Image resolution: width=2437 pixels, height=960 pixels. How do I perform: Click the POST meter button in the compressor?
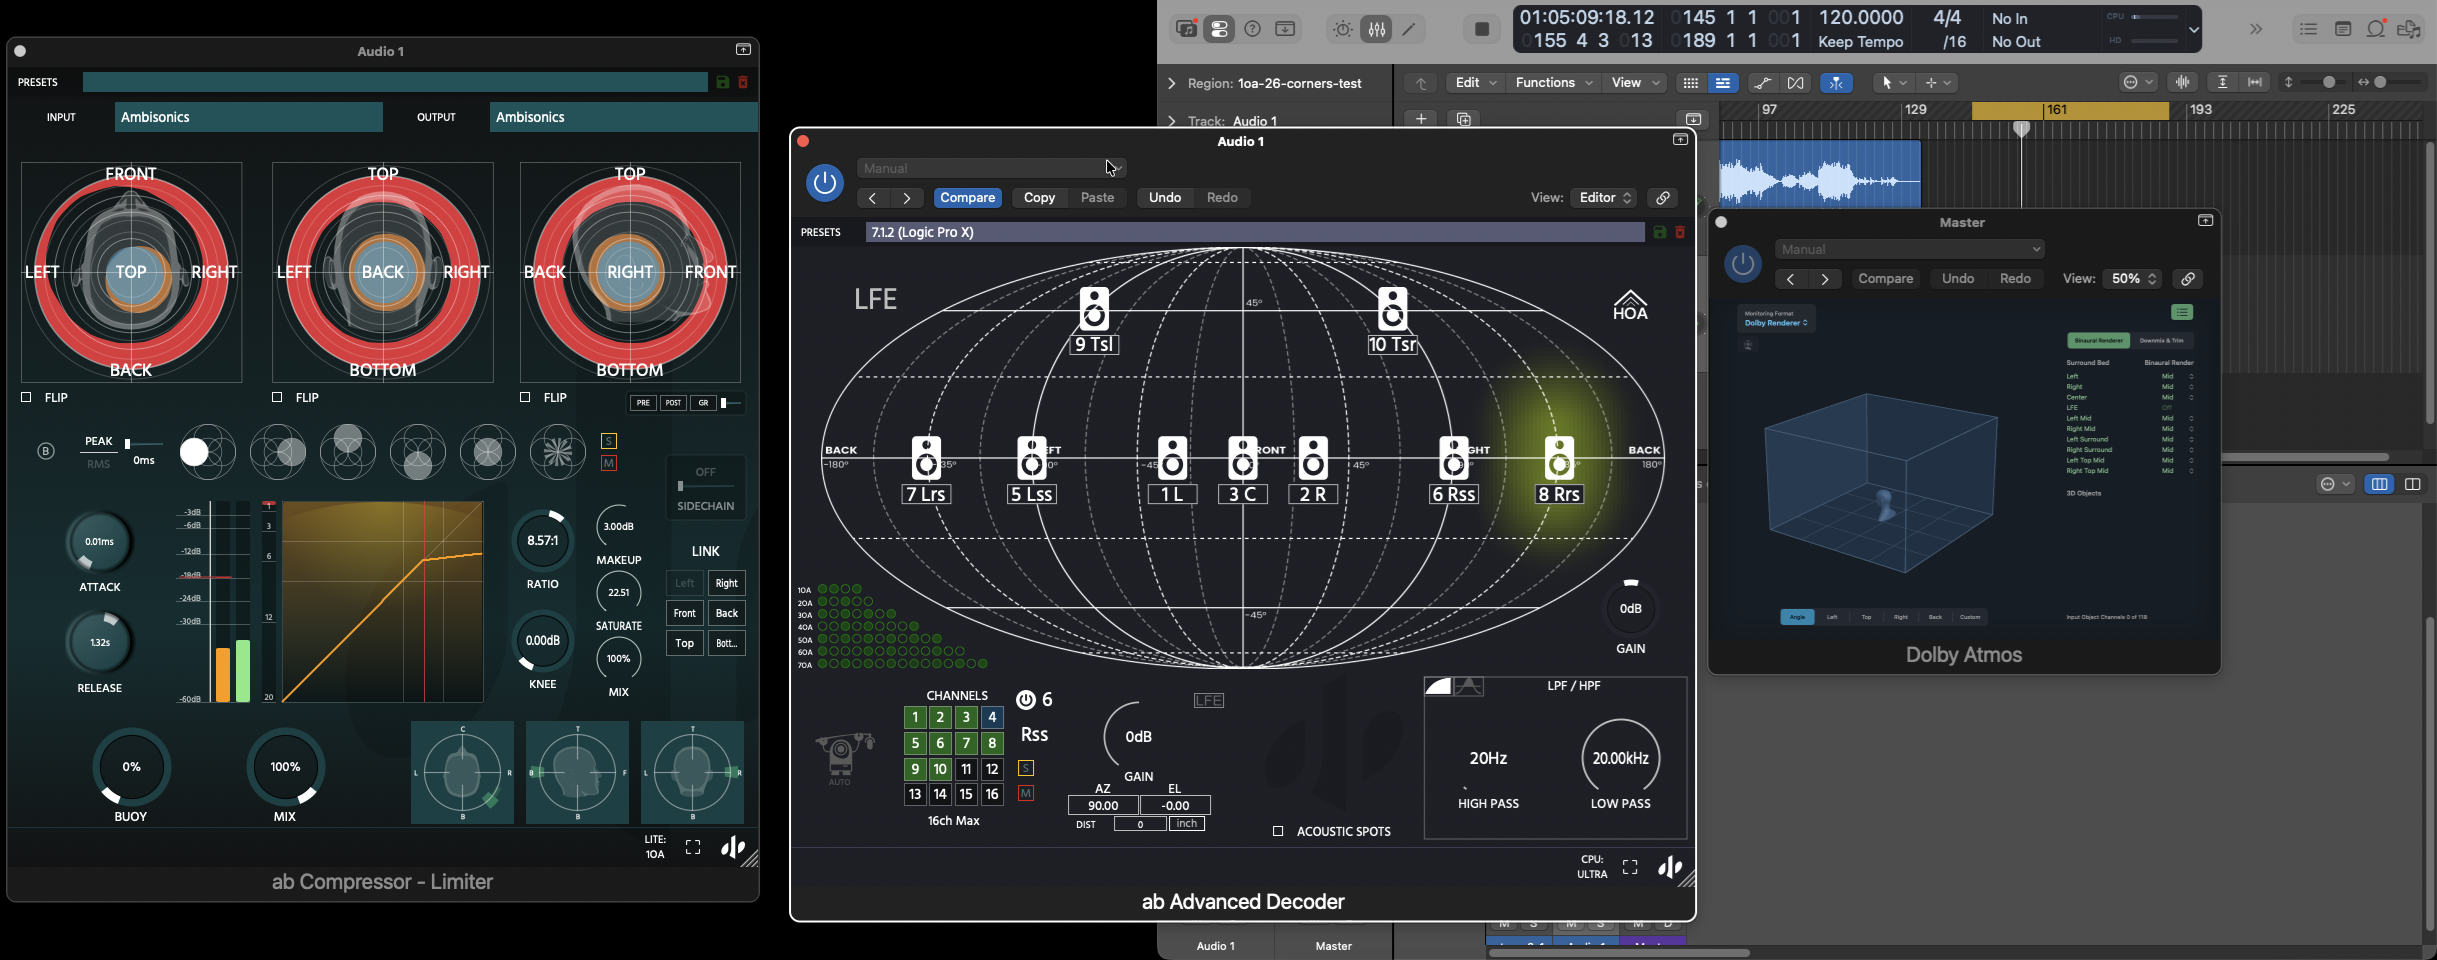673,403
